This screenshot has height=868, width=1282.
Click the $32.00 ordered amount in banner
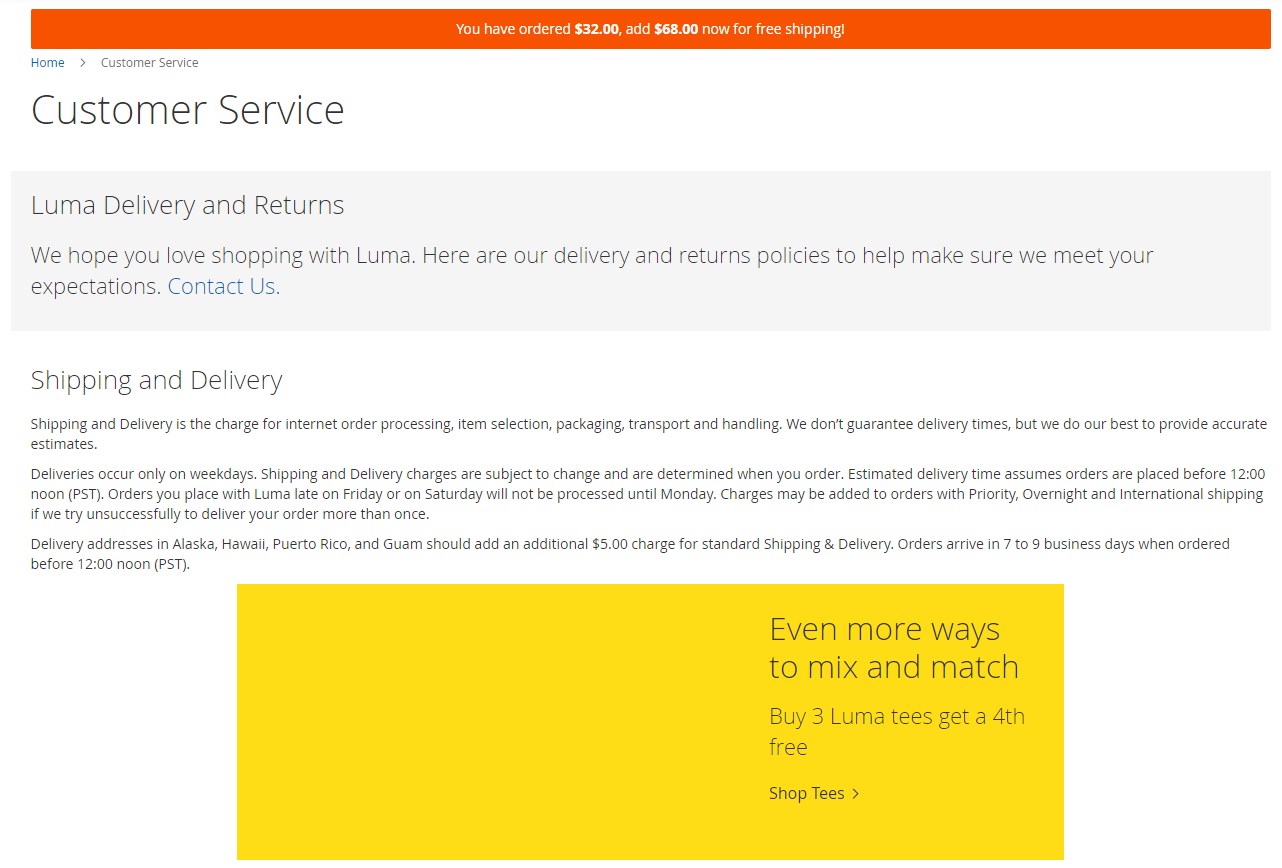[596, 29]
